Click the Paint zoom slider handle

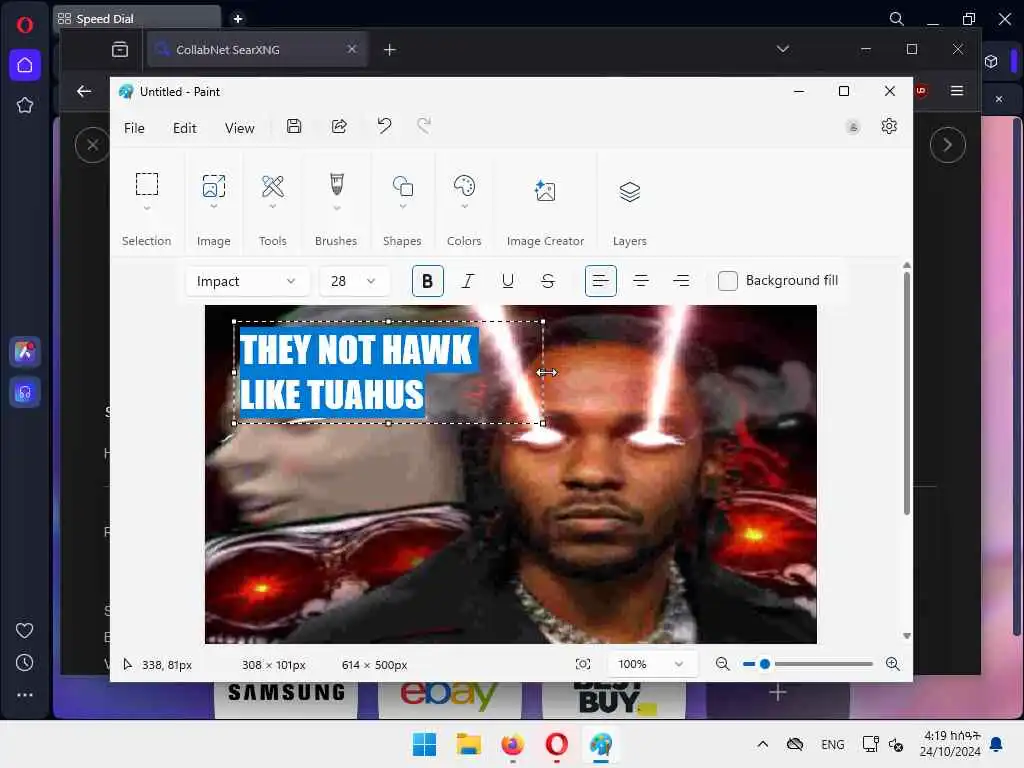[x=765, y=664]
